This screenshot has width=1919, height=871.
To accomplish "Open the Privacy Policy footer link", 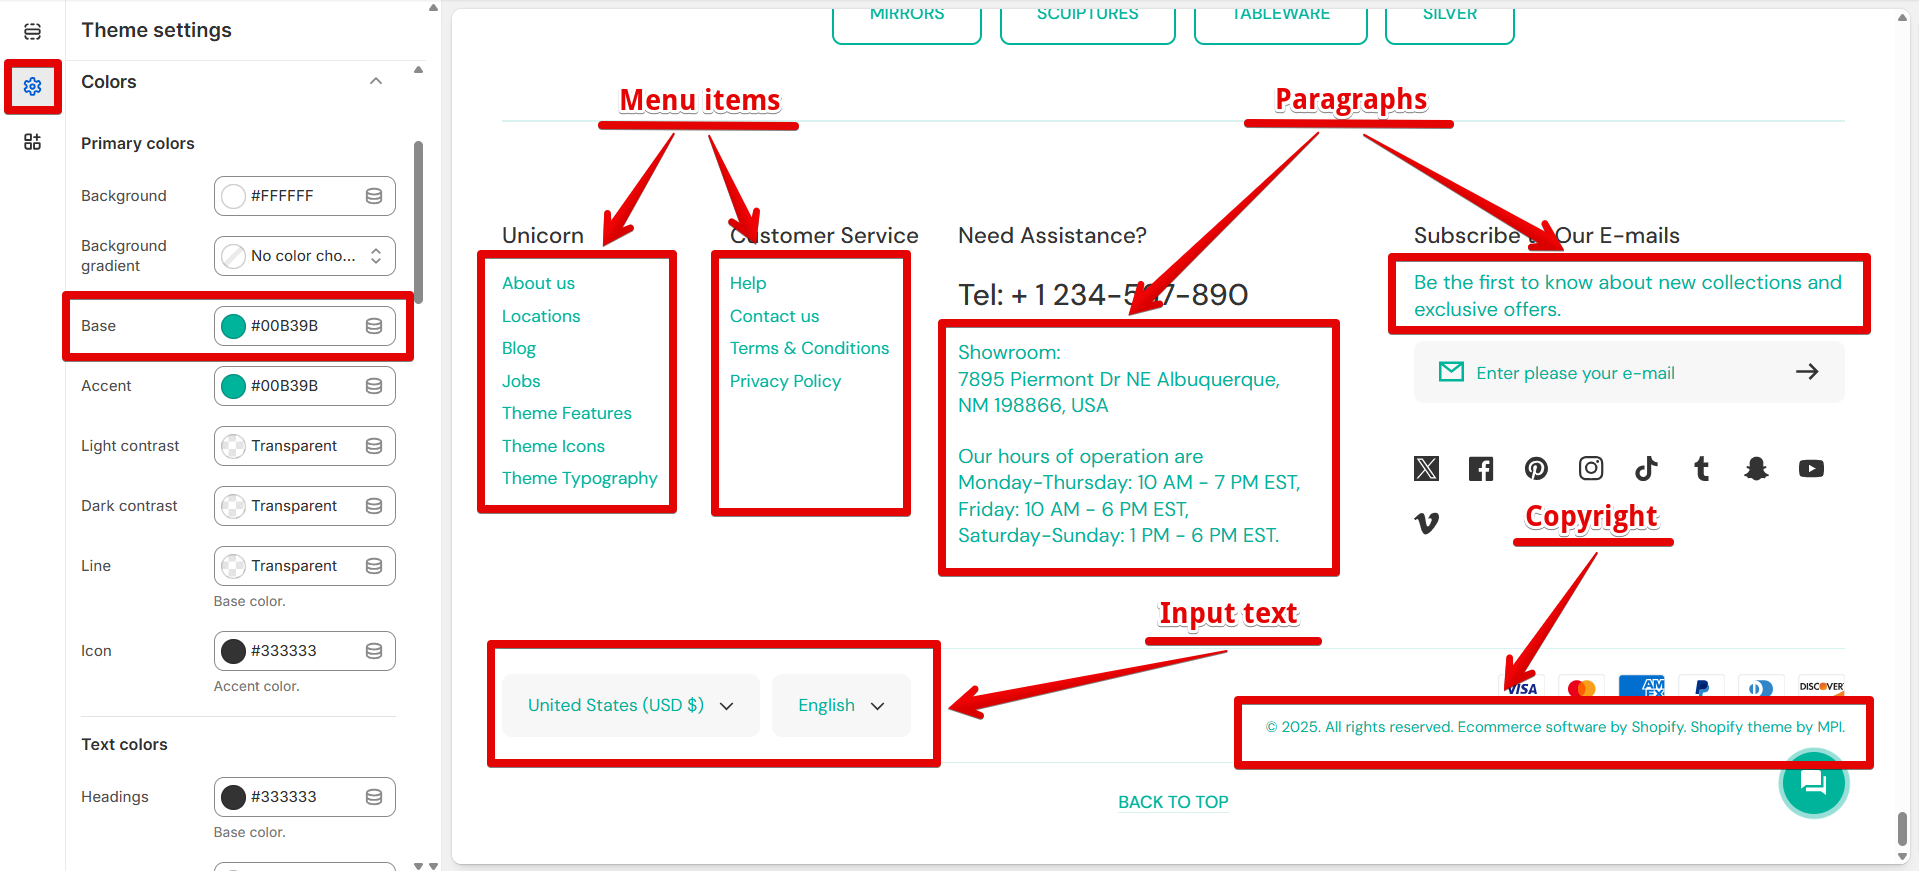I will (x=785, y=381).
